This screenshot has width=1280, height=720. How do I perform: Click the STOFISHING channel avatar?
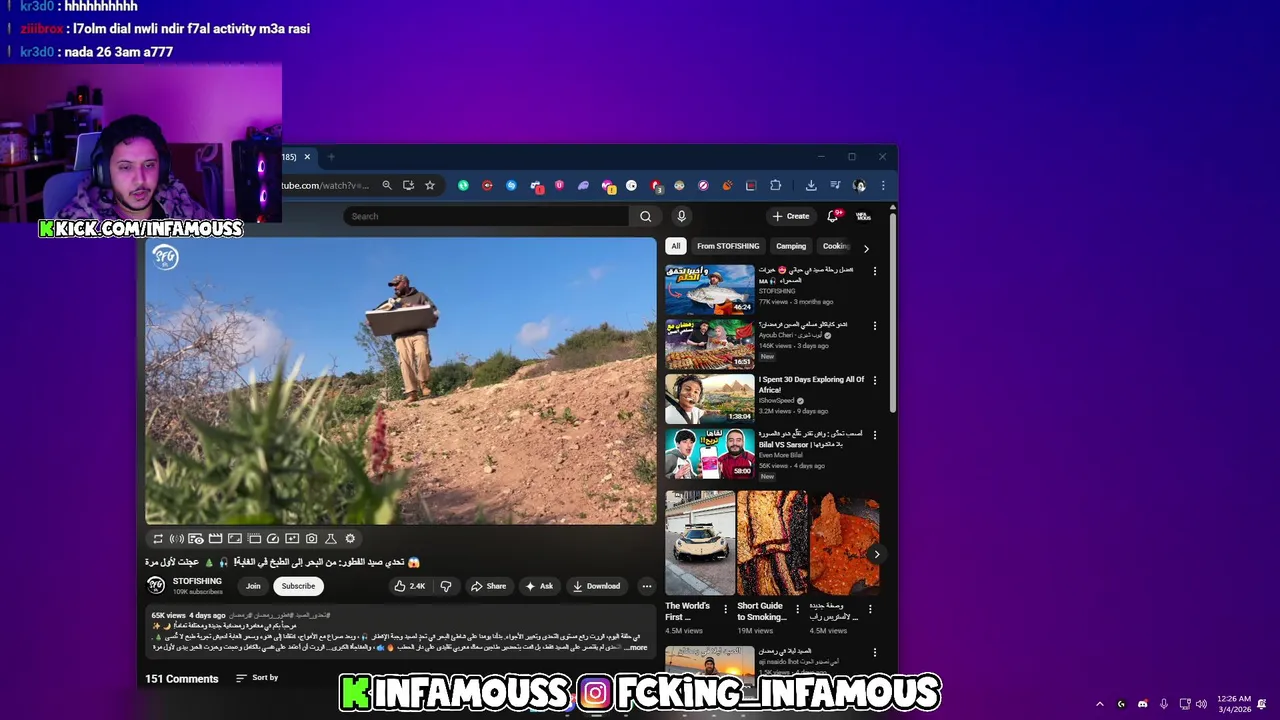(156, 585)
